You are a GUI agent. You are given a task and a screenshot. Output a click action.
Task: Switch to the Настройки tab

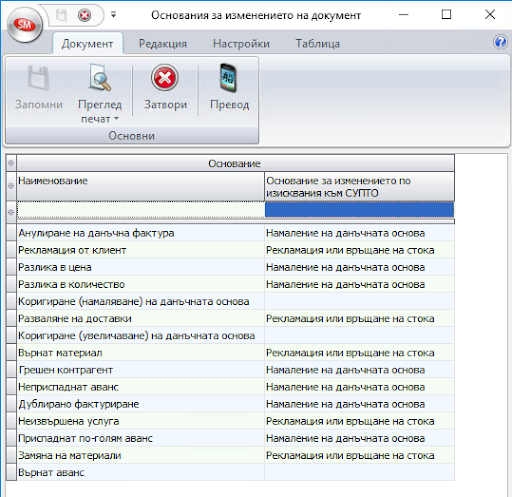(241, 44)
